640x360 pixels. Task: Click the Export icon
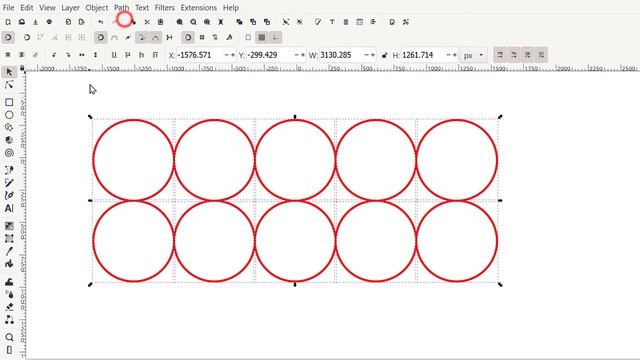pyautogui.click(x=82, y=22)
